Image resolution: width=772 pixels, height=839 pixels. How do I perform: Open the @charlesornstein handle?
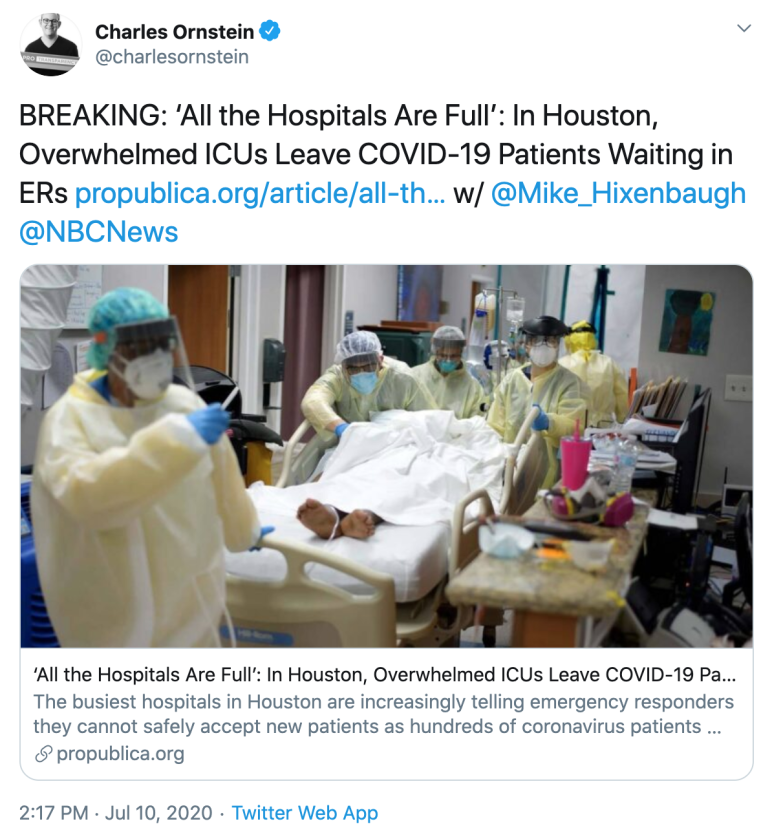click(172, 57)
